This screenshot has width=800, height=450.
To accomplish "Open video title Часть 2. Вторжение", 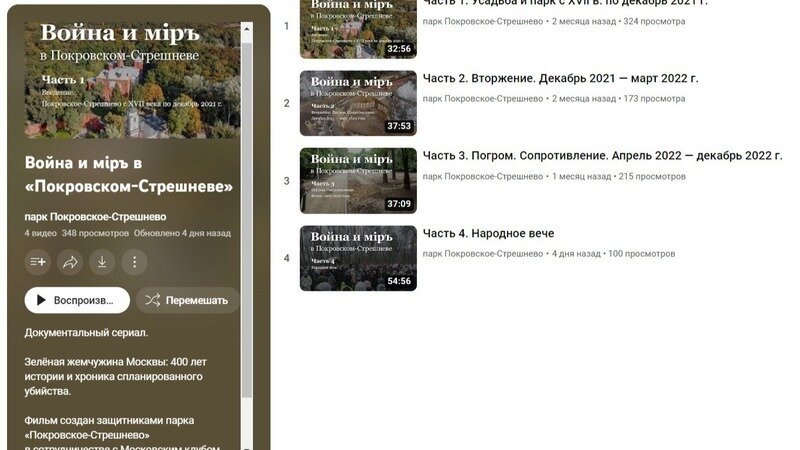I will [x=560, y=78].
